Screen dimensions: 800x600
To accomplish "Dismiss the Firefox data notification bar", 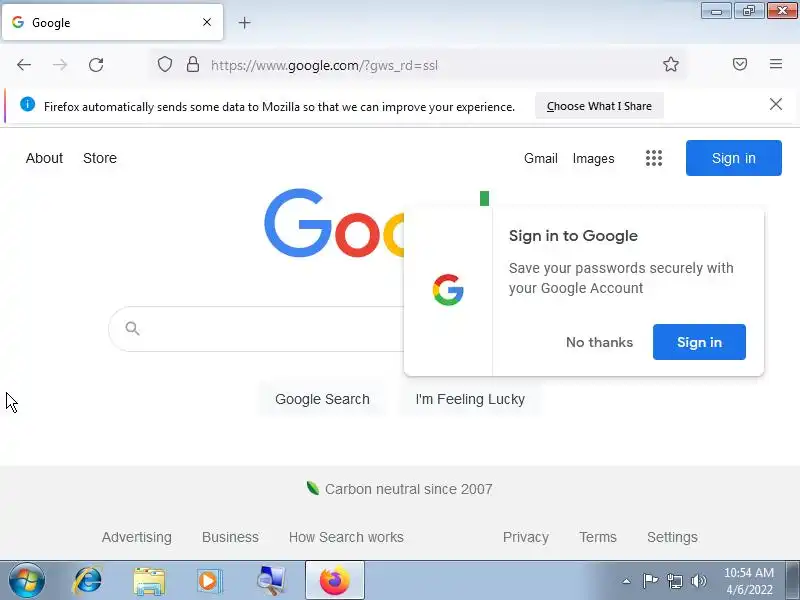I will point(776,104).
